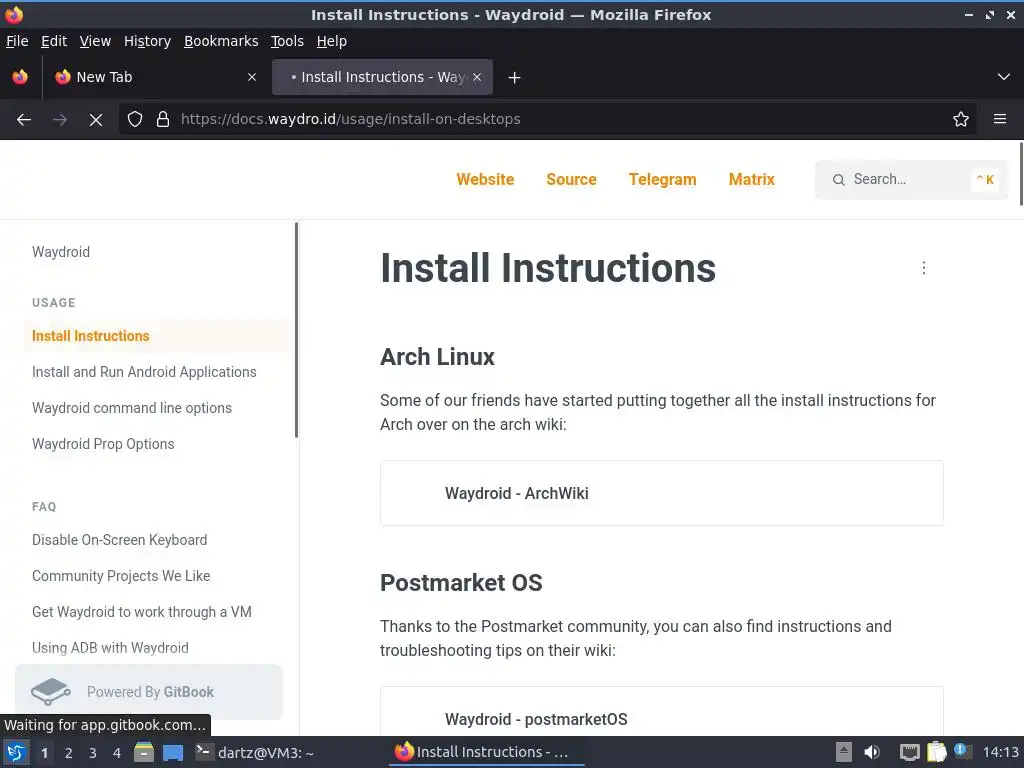This screenshot has width=1024, height=768.
Task: Open the Source header link
Action: click(571, 180)
